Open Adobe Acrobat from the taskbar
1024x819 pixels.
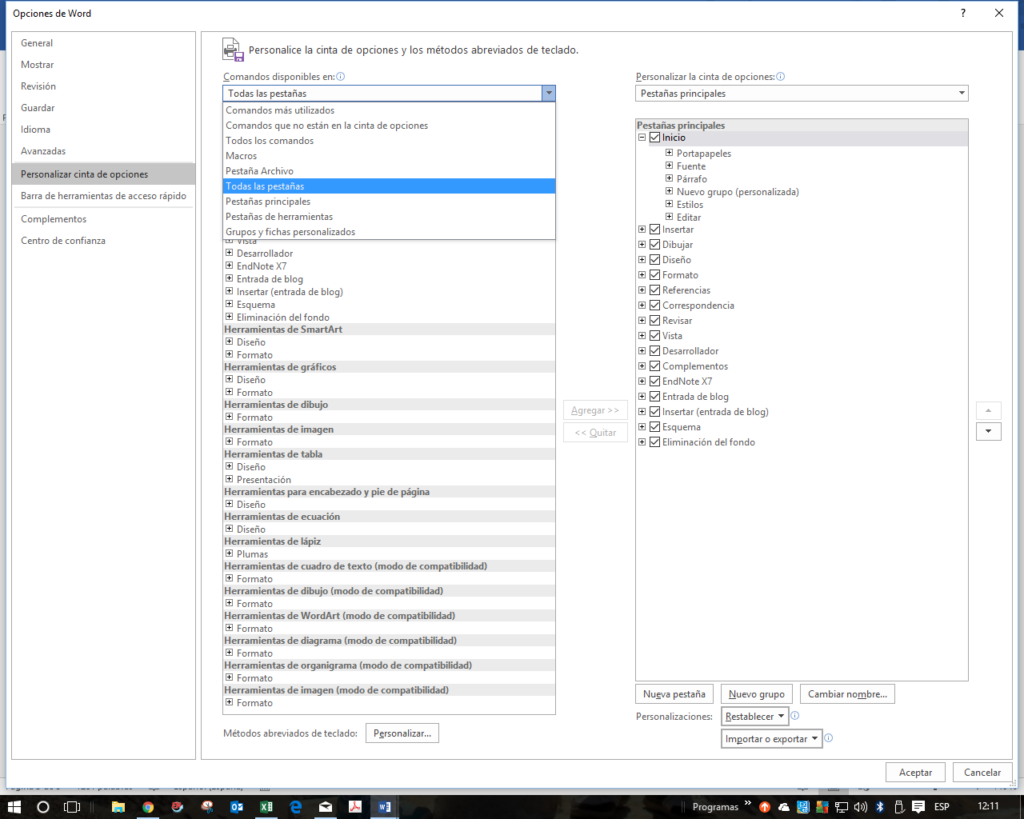(356, 806)
